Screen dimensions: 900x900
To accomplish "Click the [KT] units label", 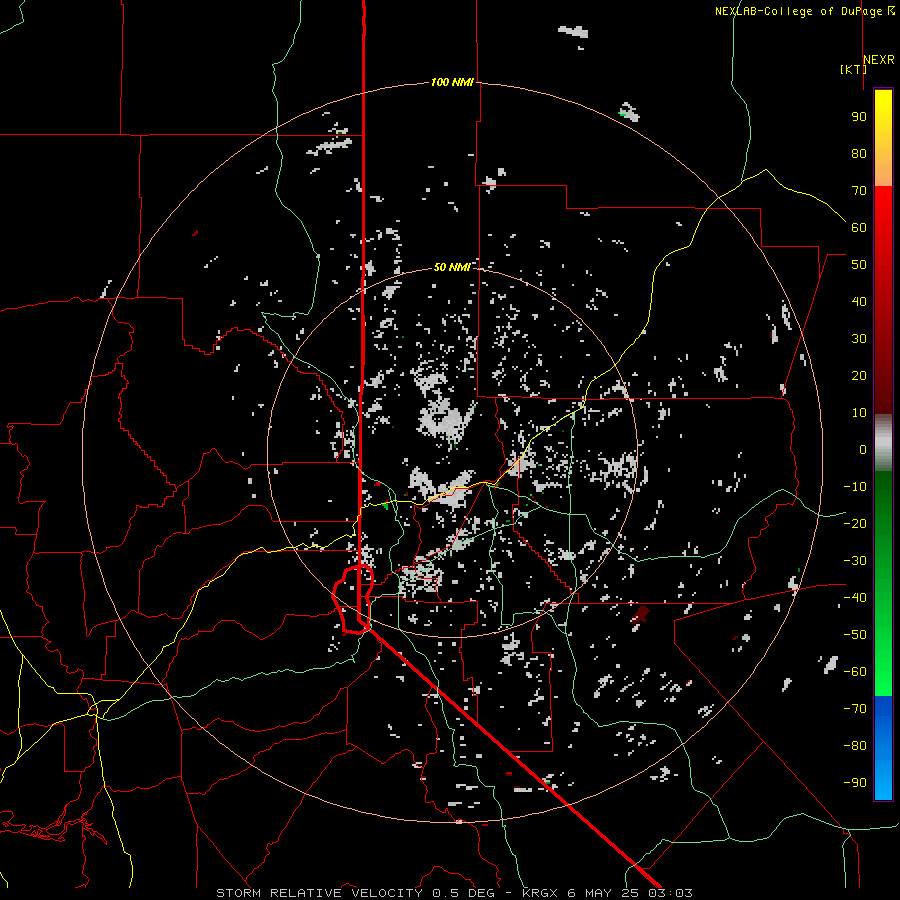I will point(854,69).
